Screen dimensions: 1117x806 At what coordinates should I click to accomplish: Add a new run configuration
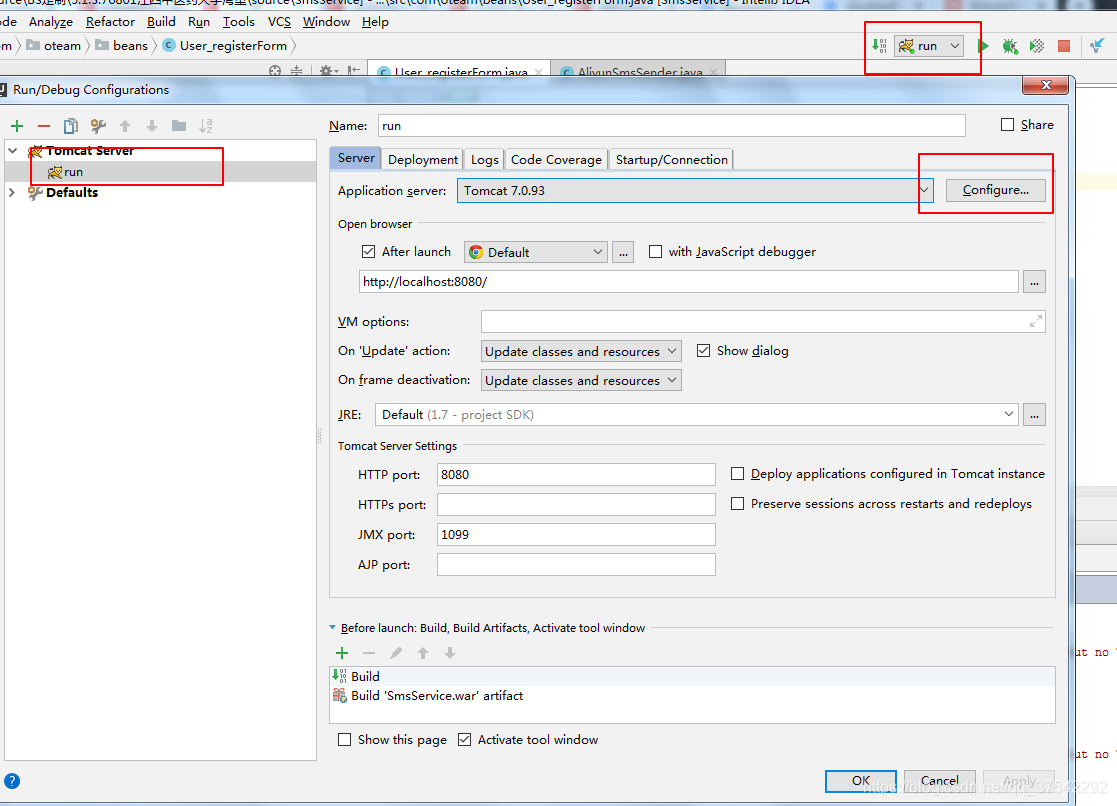click(x=17, y=126)
